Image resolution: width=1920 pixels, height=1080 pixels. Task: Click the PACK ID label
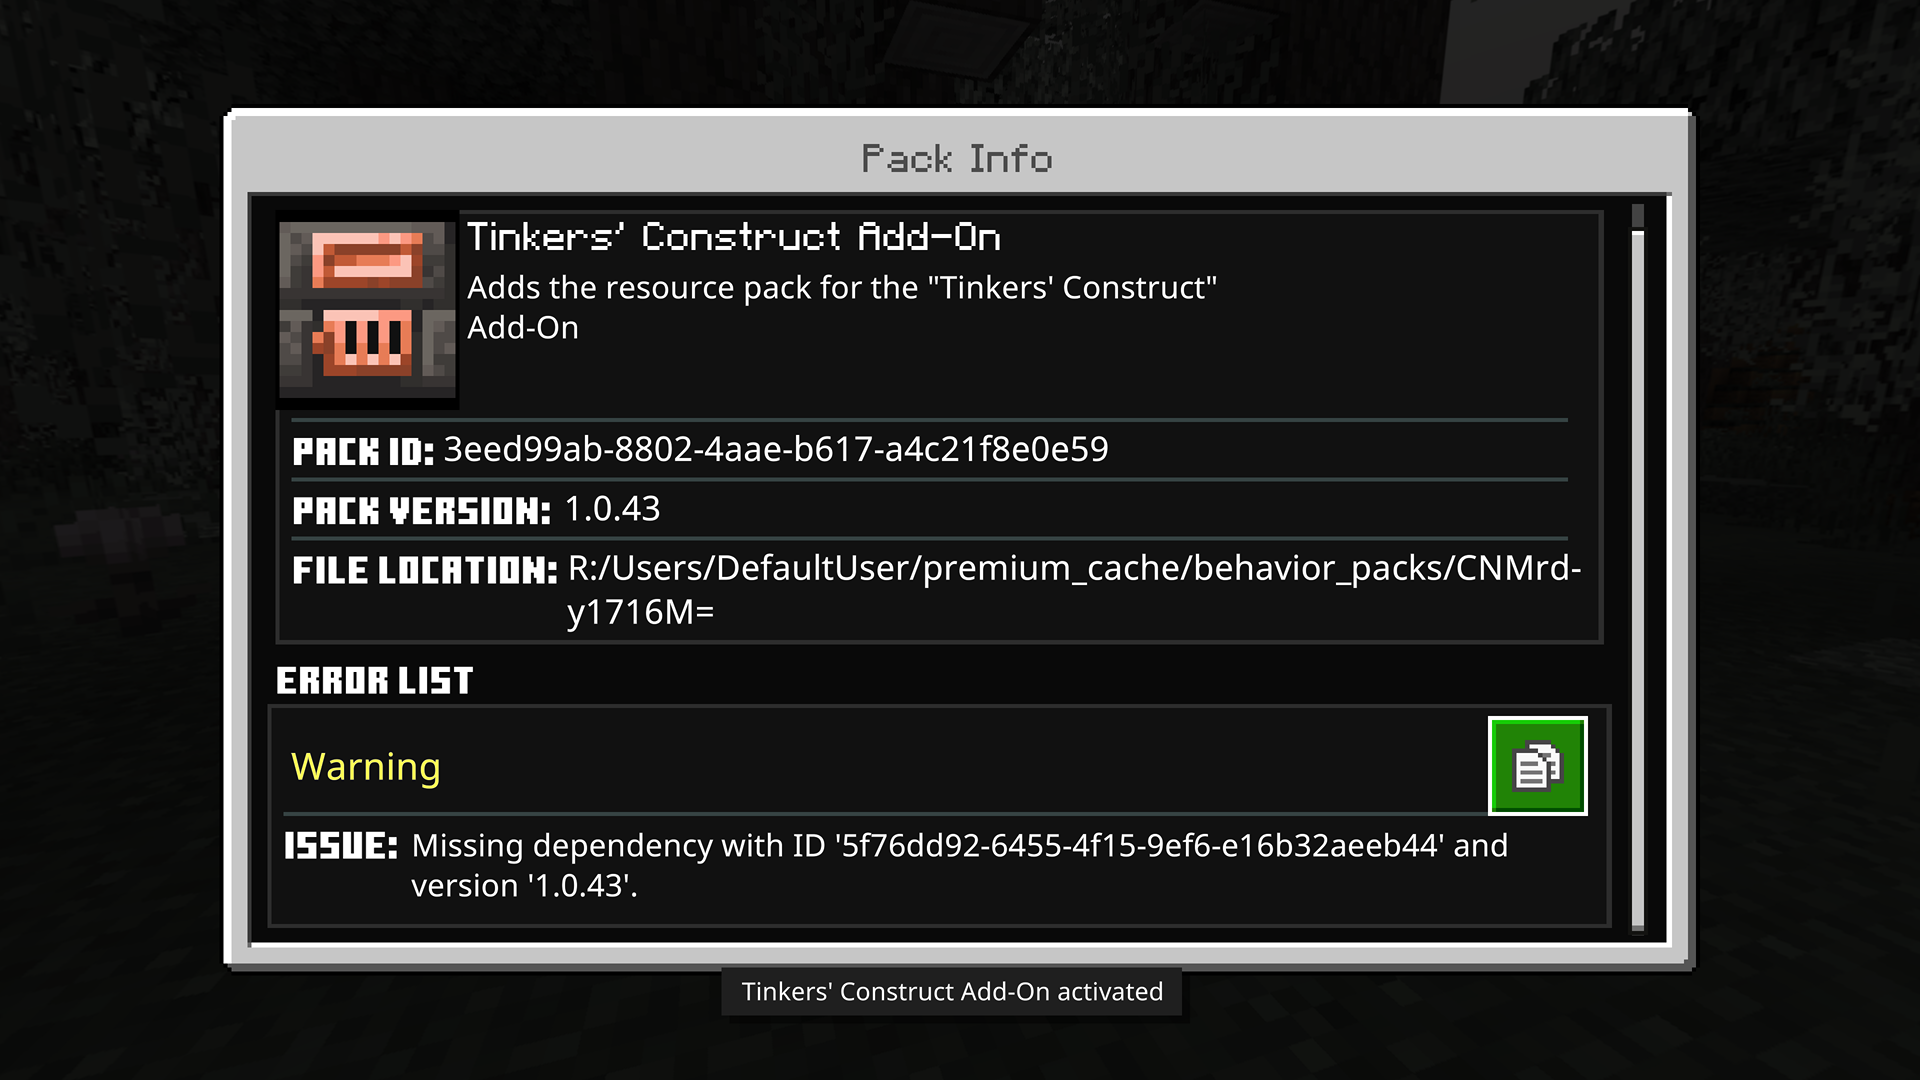pos(362,452)
